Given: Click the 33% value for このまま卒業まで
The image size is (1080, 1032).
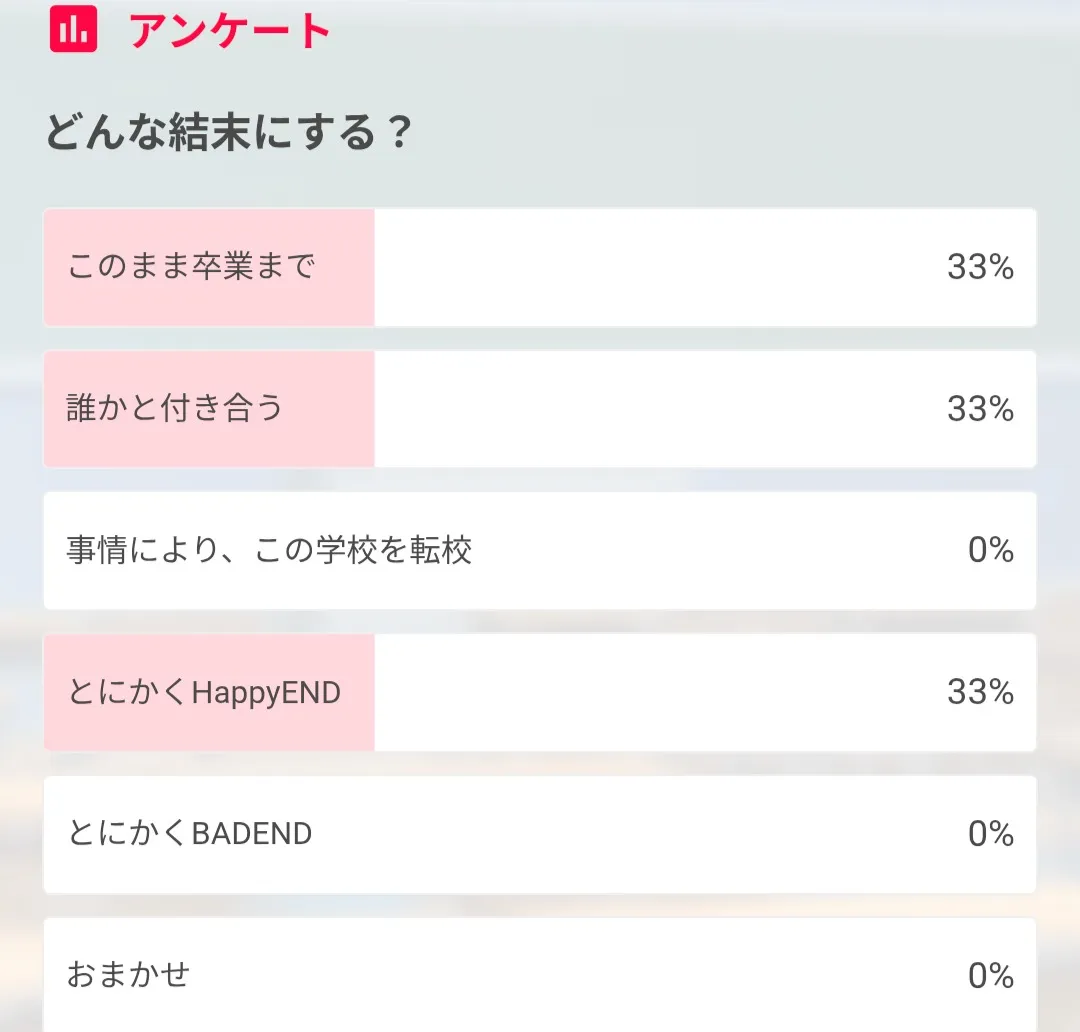Looking at the screenshot, I should coord(980,267).
